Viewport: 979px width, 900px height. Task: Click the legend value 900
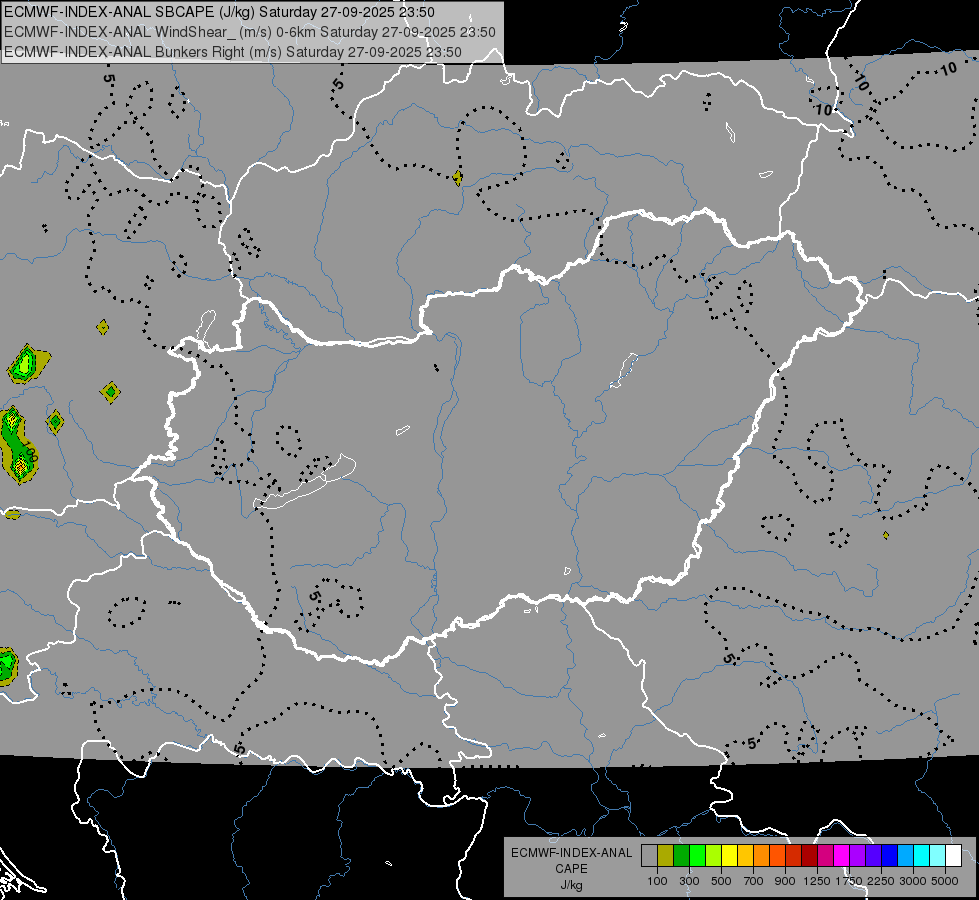pyautogui.click(x=785, y=881)
